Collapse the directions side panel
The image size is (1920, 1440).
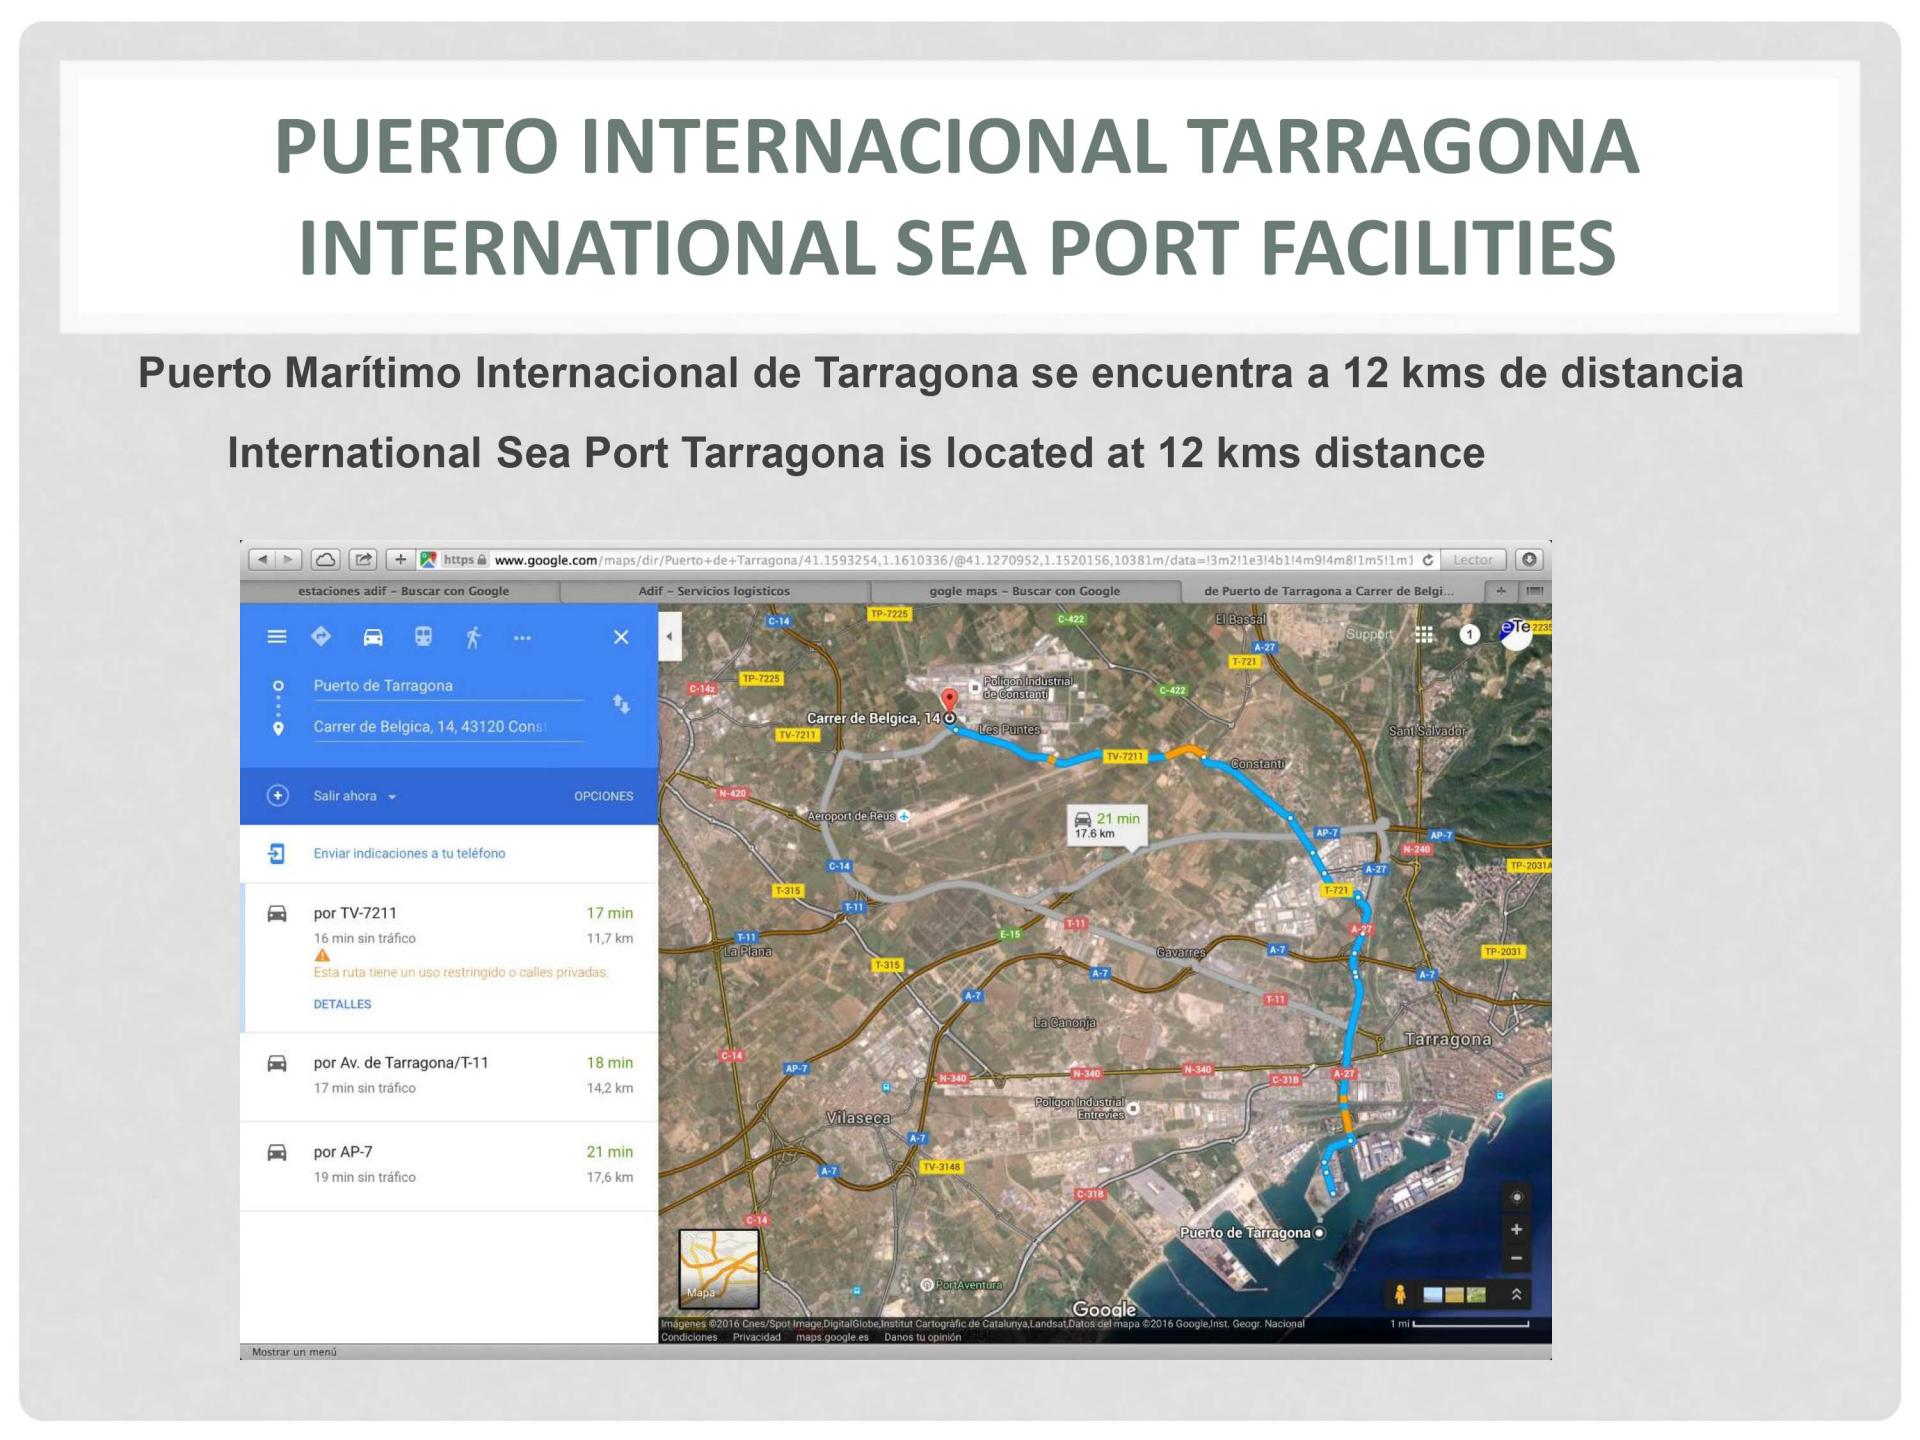click(670, 637)
